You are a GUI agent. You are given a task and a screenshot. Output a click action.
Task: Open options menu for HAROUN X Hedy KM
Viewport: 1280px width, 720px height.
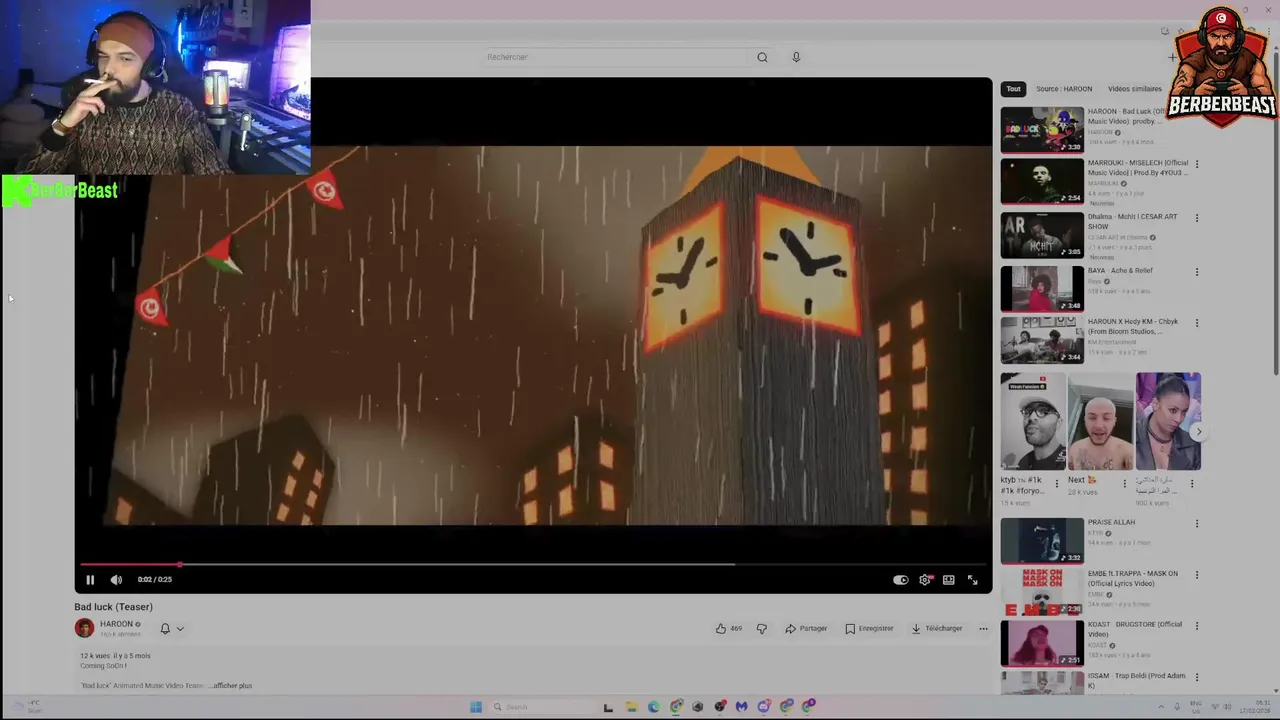[x=1197, y=323]
